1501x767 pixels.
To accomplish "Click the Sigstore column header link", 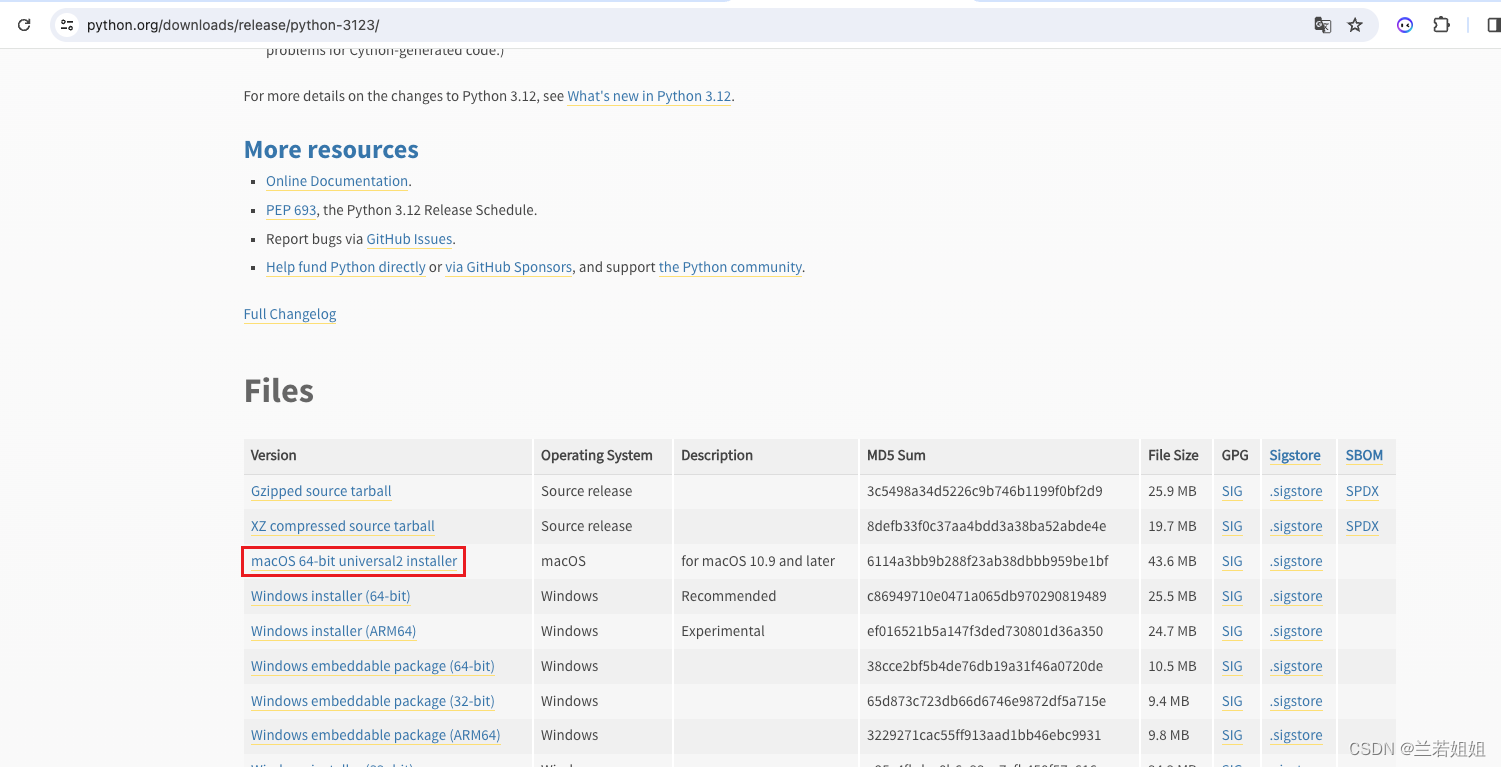I will click(x=1295, y=455).
